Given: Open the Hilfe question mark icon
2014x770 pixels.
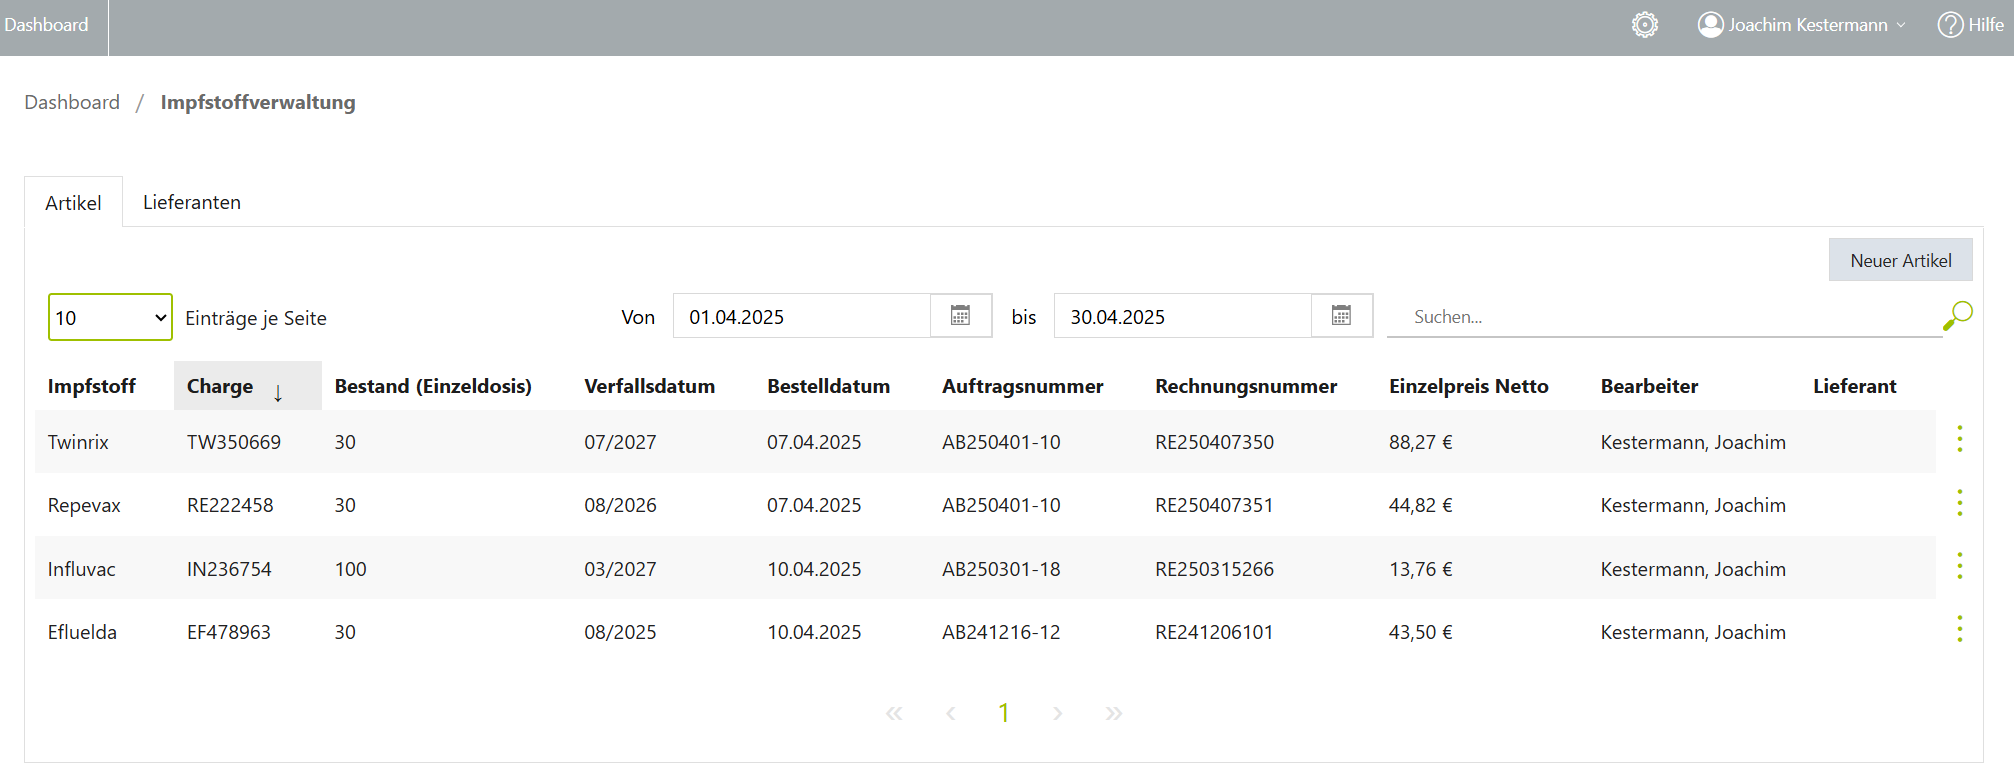Looking at the screenshot, I should (1950, 25).
